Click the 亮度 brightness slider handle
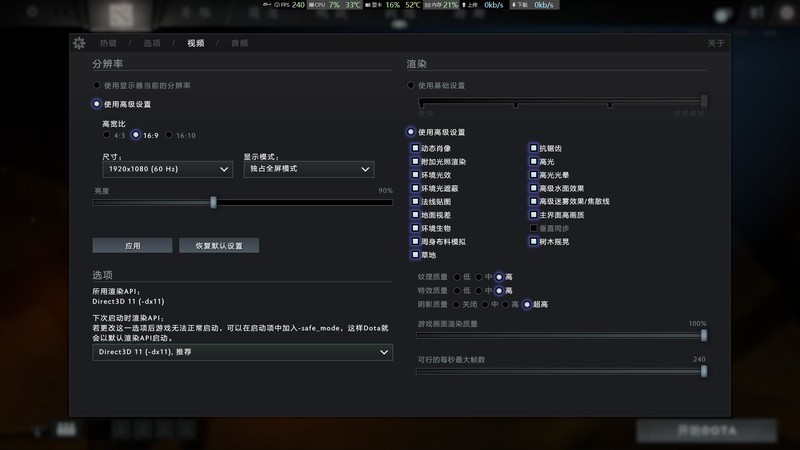This screenshot has width=800, height=450. click(x=213, y=203)
